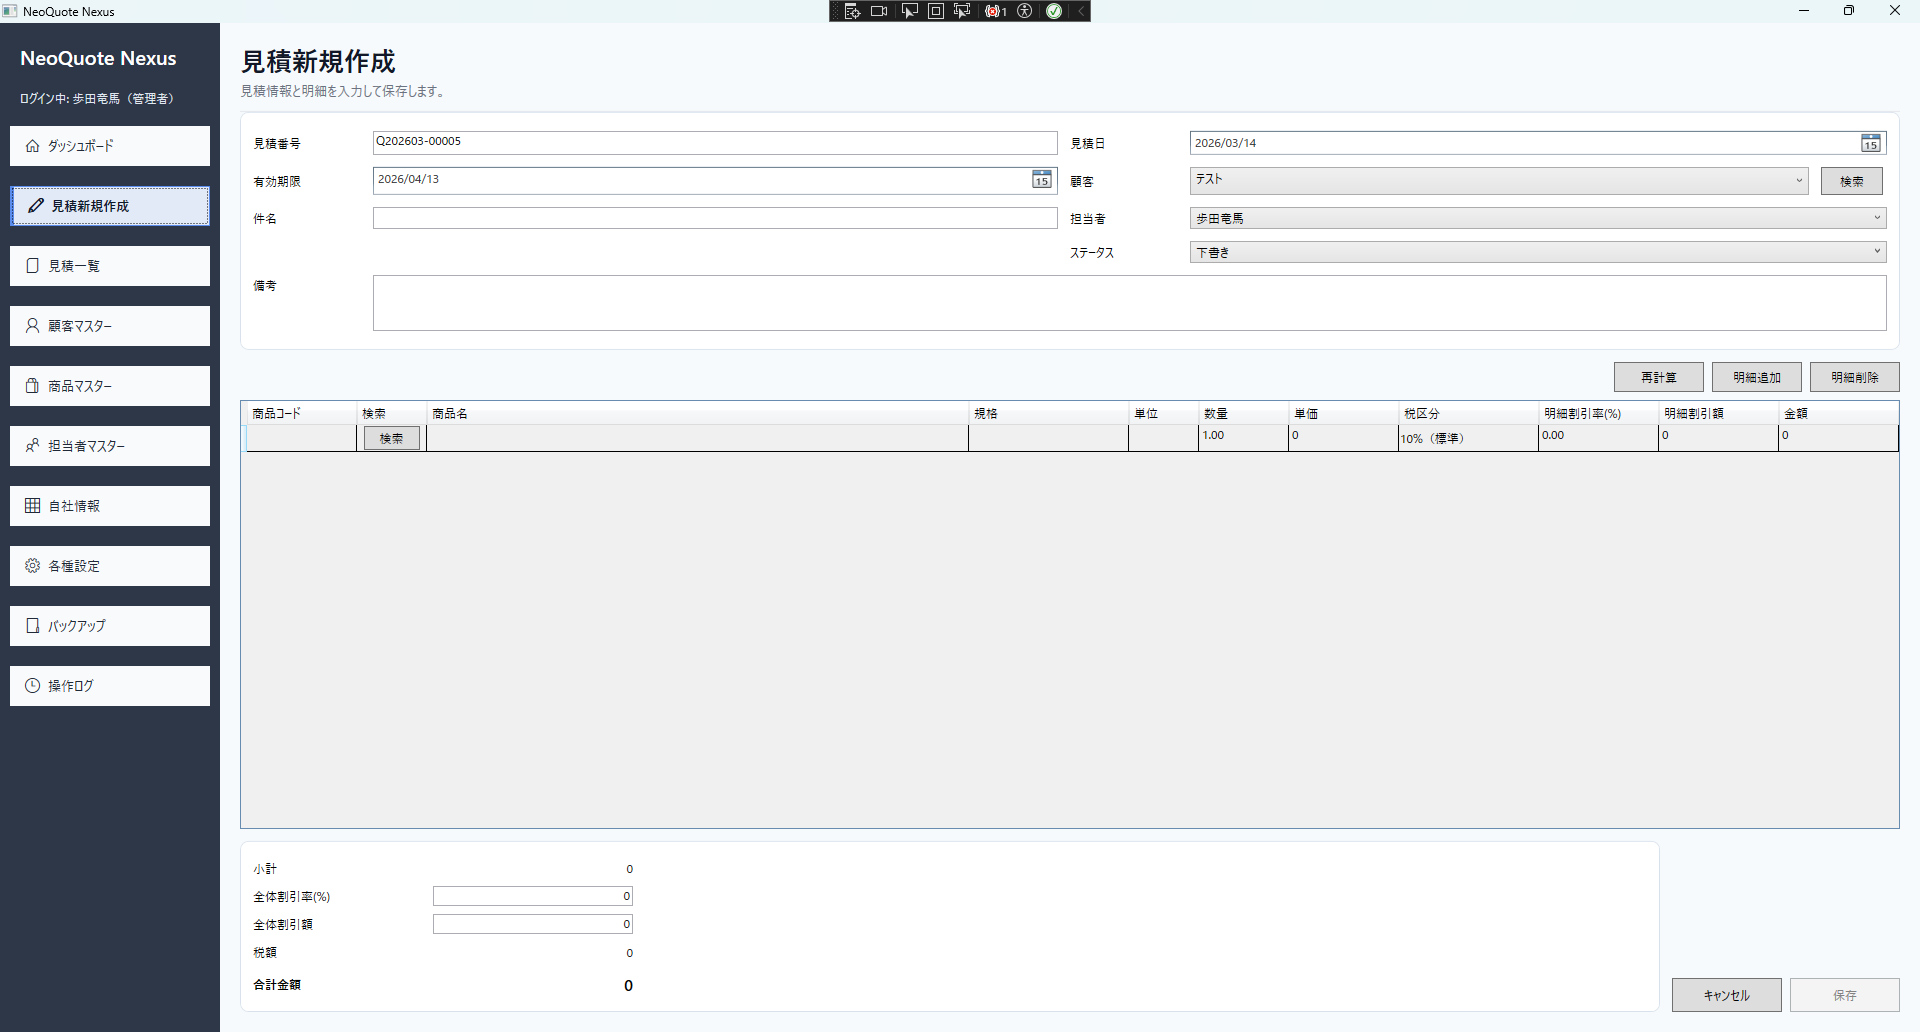Open calendar picker for 見積日

click(x=1870, y=143)
